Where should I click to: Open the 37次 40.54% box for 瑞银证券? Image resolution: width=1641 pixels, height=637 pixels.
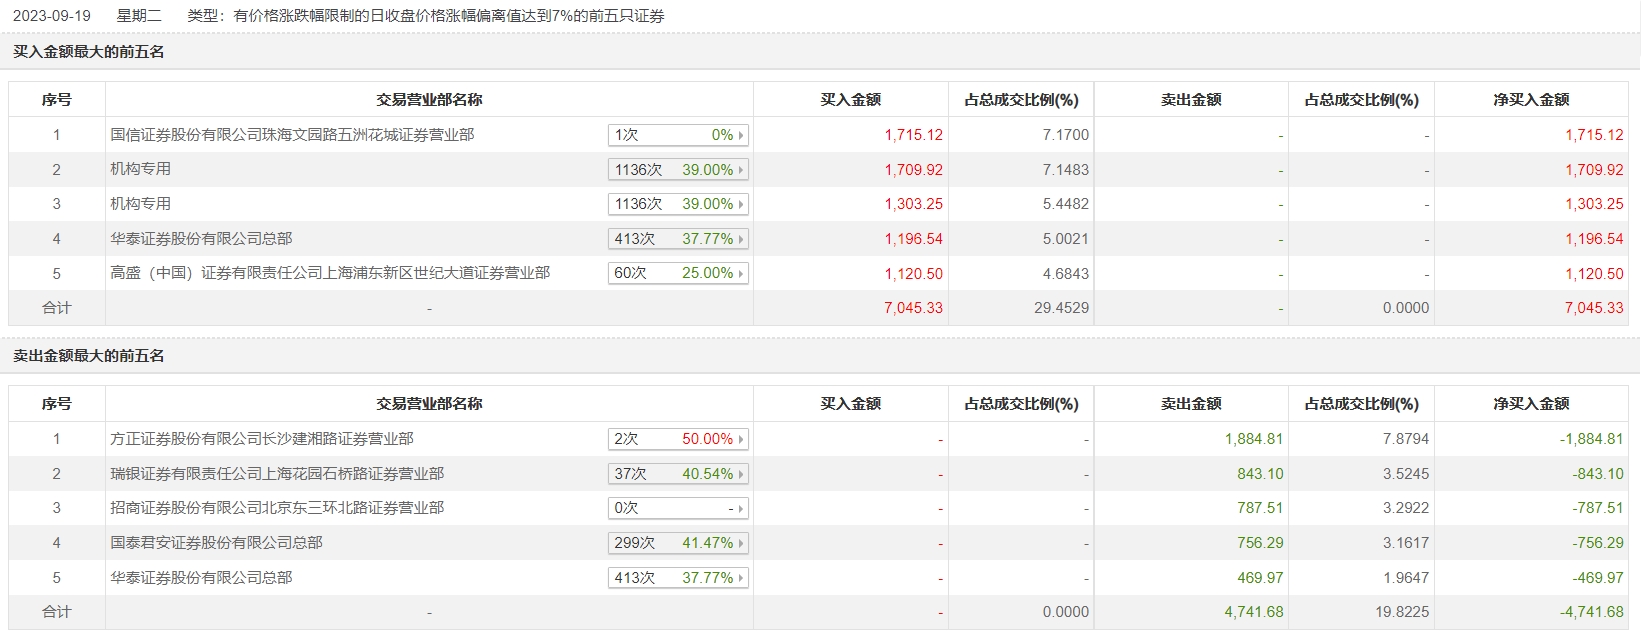[x=678, y=474]
